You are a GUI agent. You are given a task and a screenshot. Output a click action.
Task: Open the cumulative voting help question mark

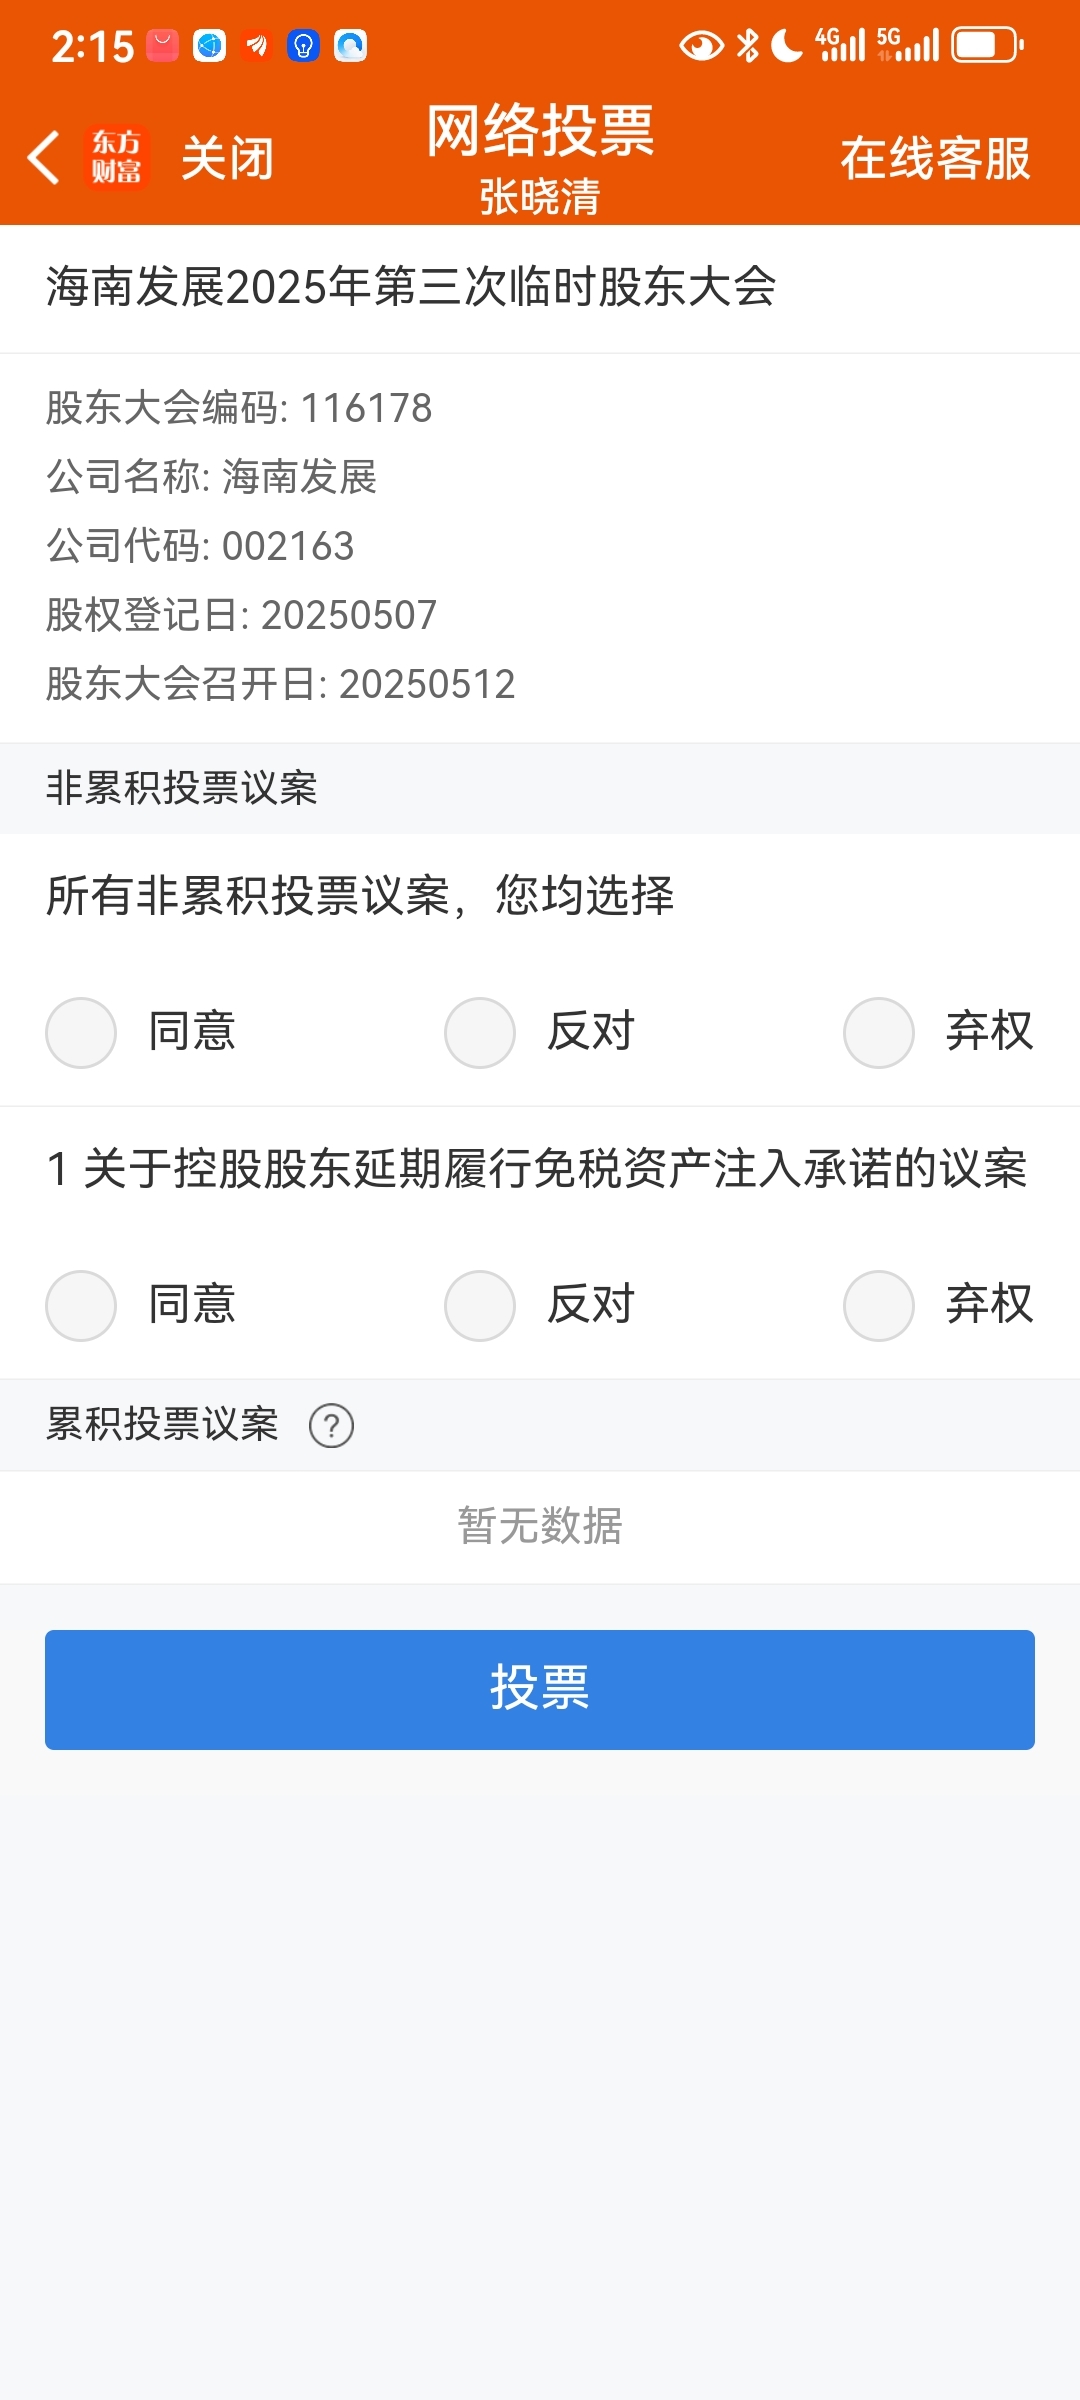pos(331,1425)
